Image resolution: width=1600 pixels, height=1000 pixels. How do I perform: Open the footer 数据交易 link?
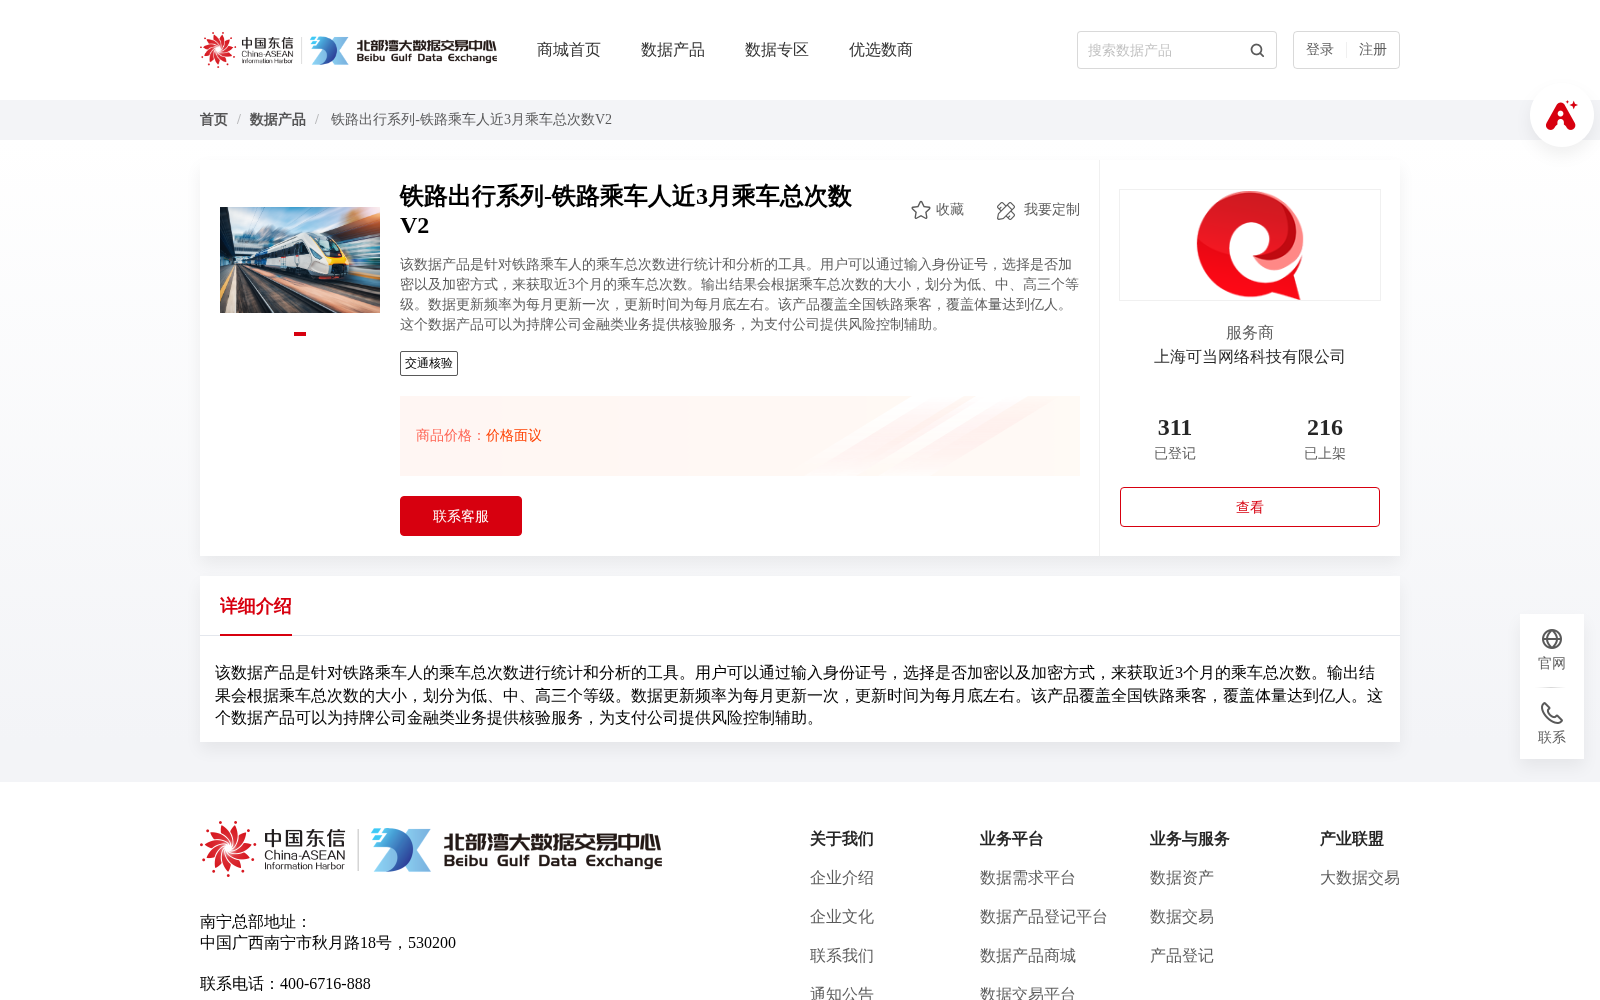pos(1182,917)
